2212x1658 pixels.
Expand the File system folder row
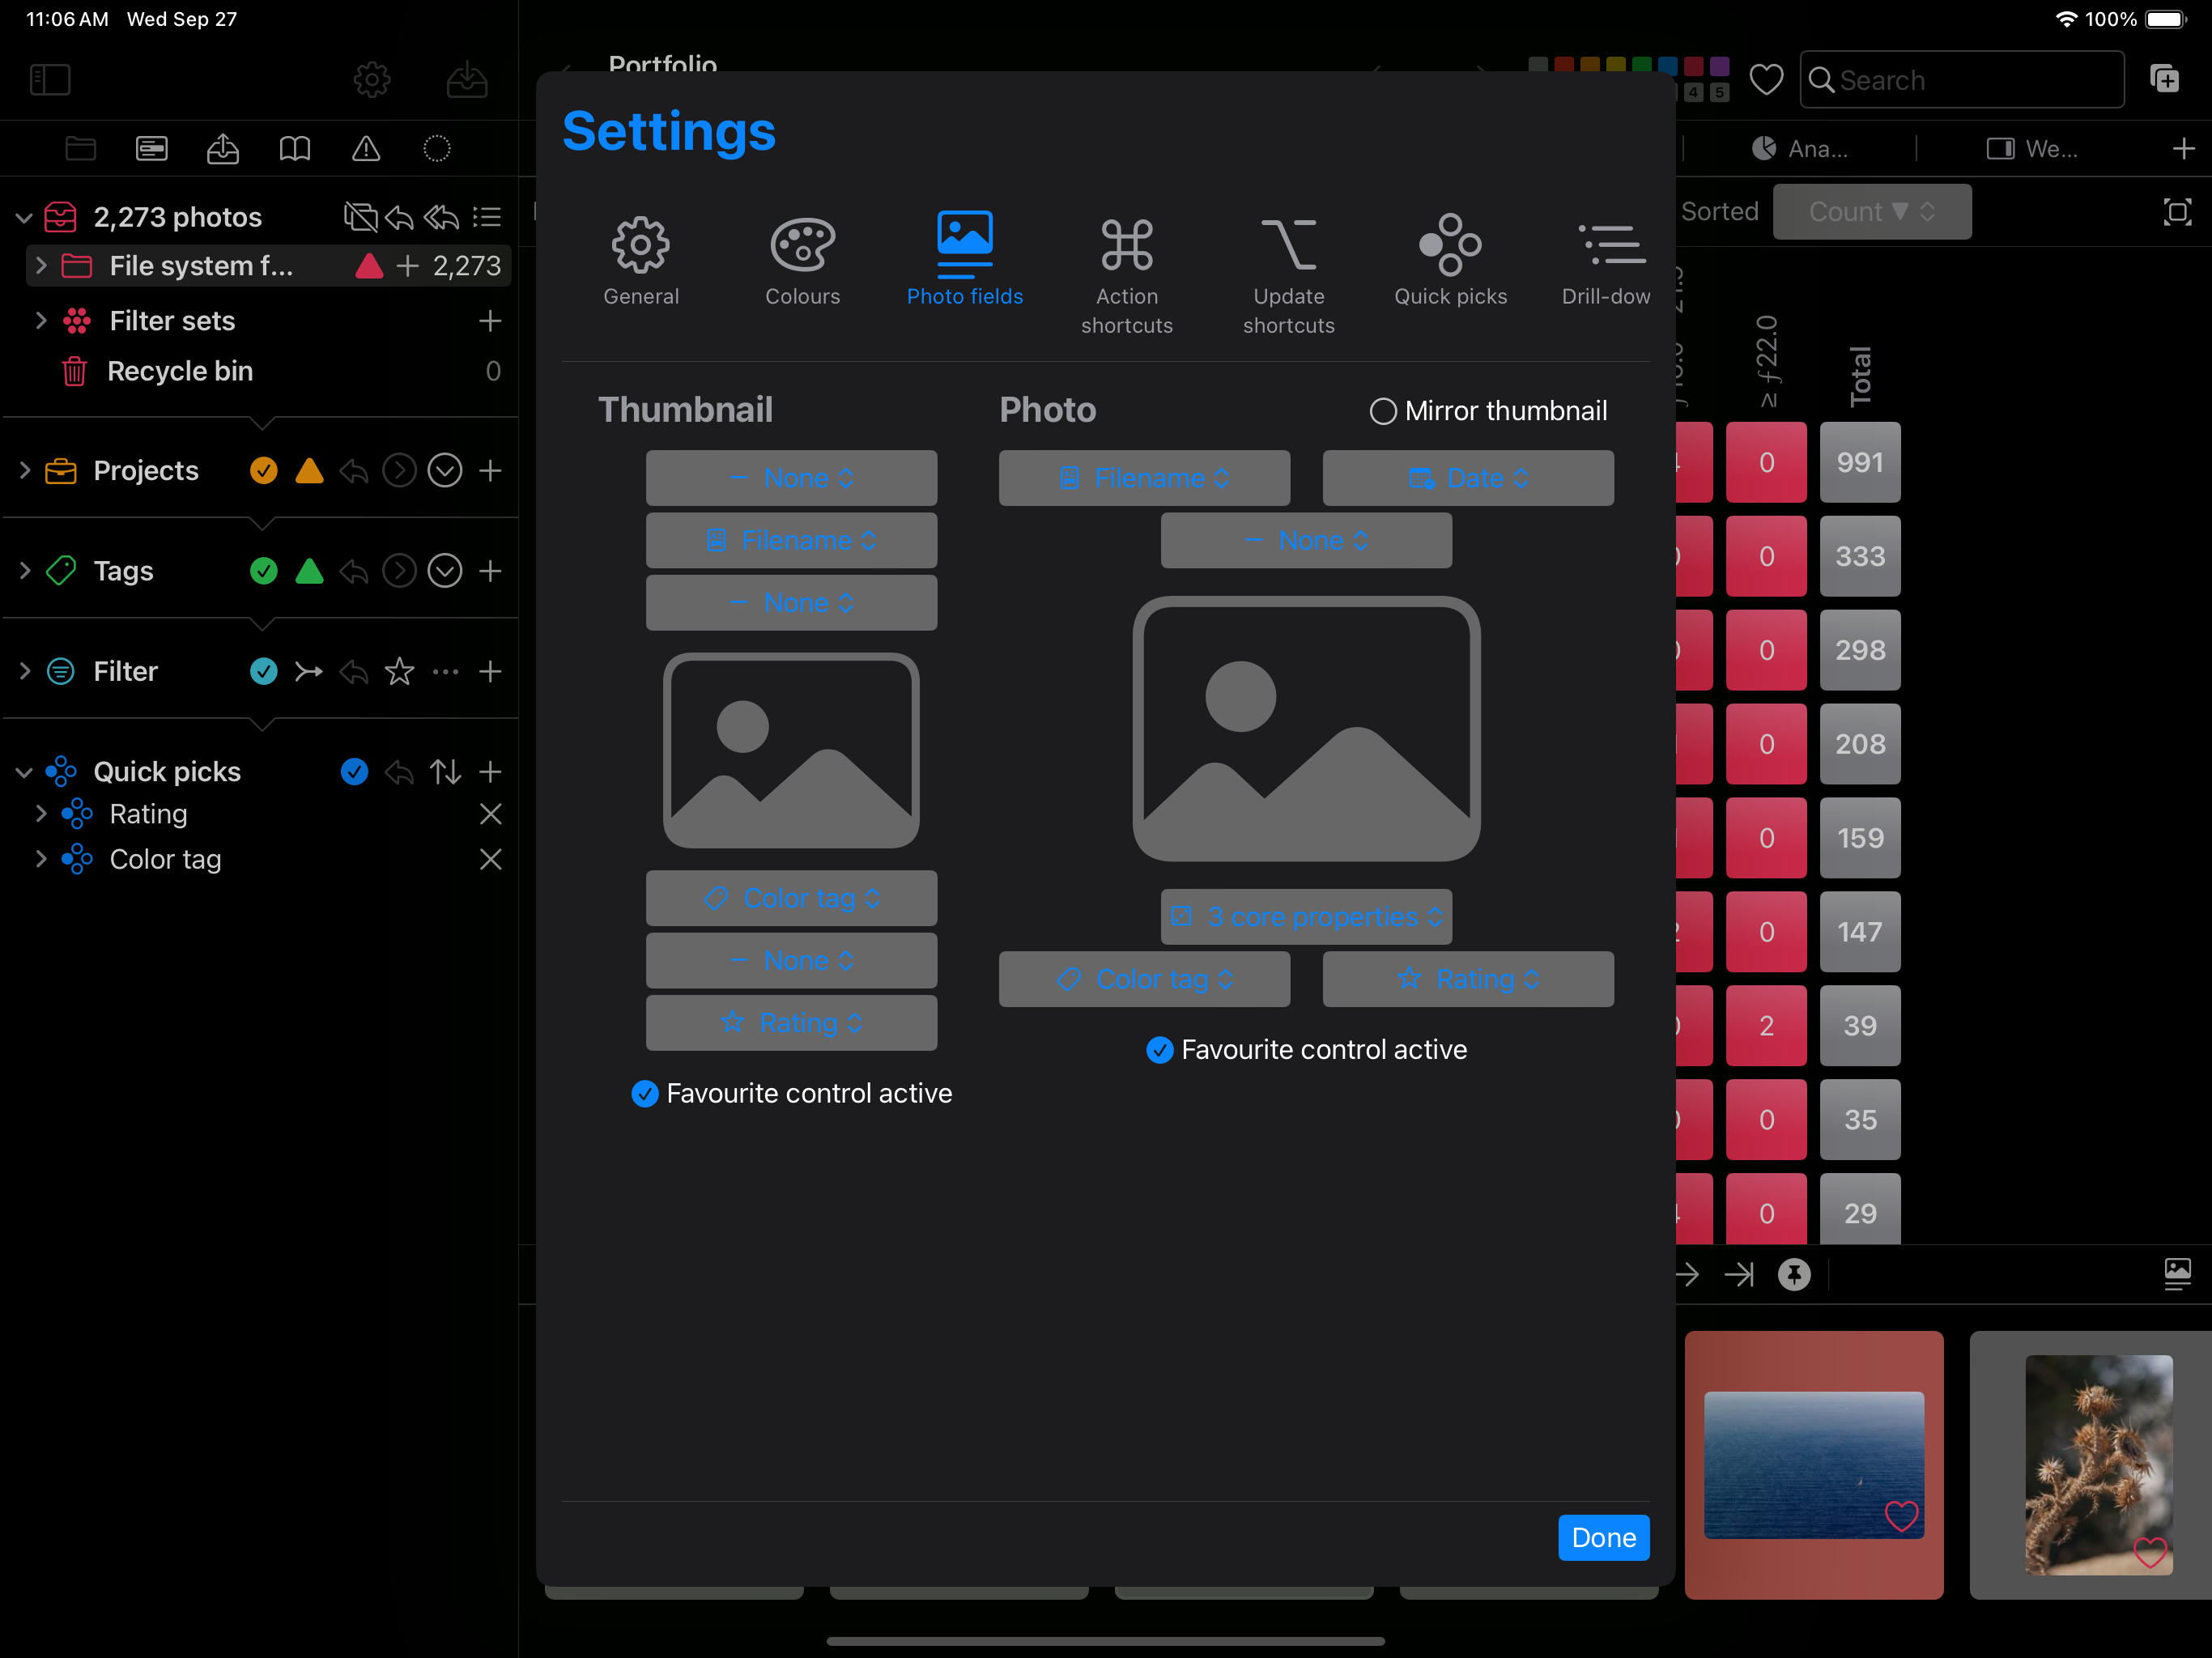pos(41,266)
